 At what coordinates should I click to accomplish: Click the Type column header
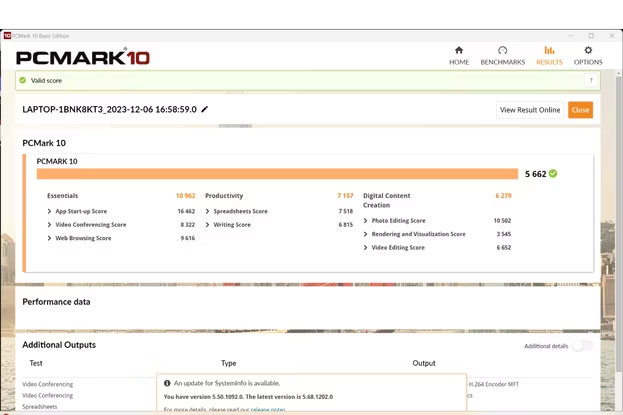click(228, 363)
